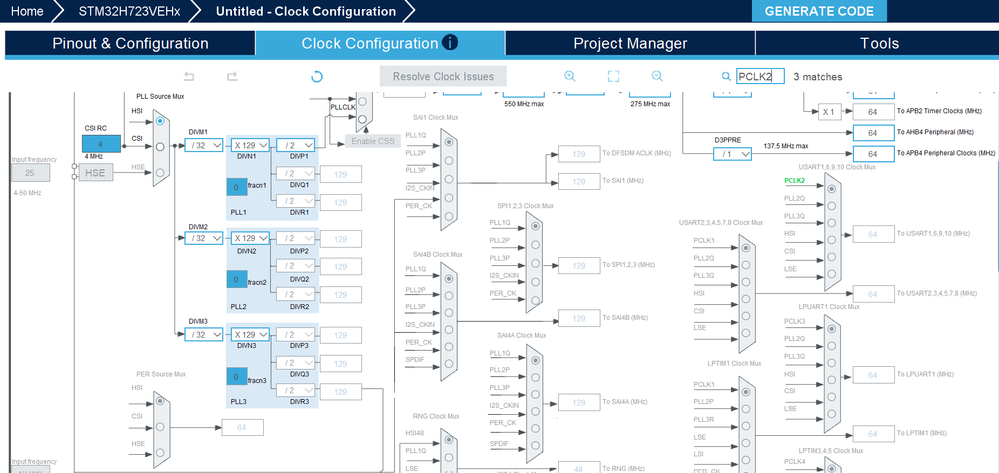Select PLL2P in the SAI1 Clock Mux
This screenshot has width=999, height=473.
449,161
